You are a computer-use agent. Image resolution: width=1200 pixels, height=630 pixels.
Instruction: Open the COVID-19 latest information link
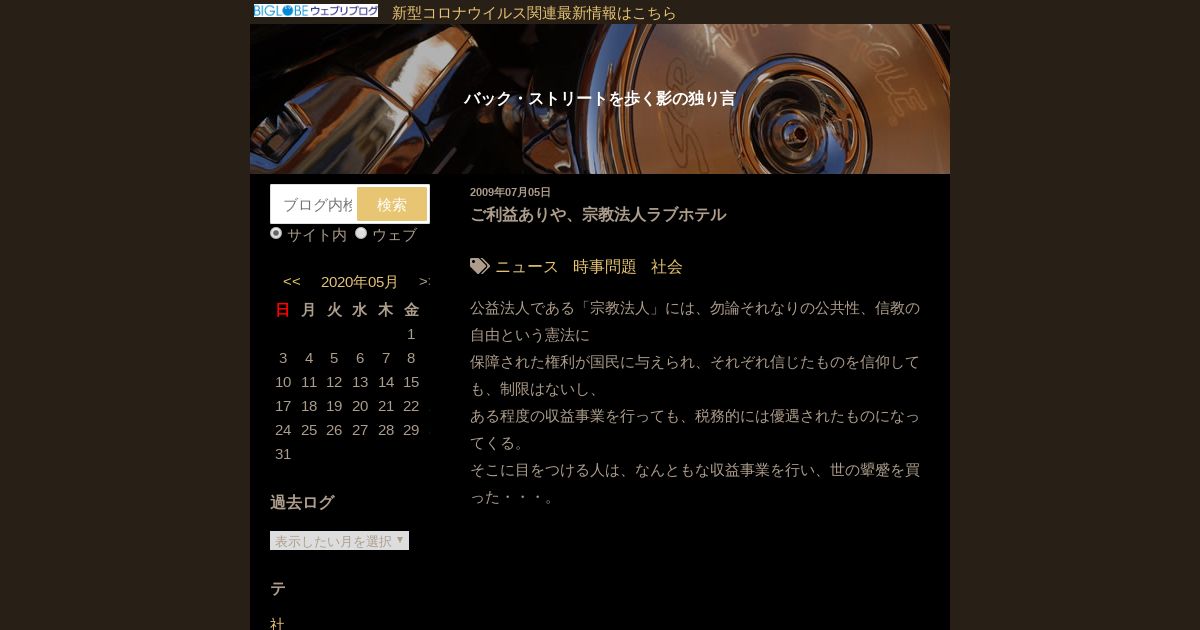[x=534, y=13]
